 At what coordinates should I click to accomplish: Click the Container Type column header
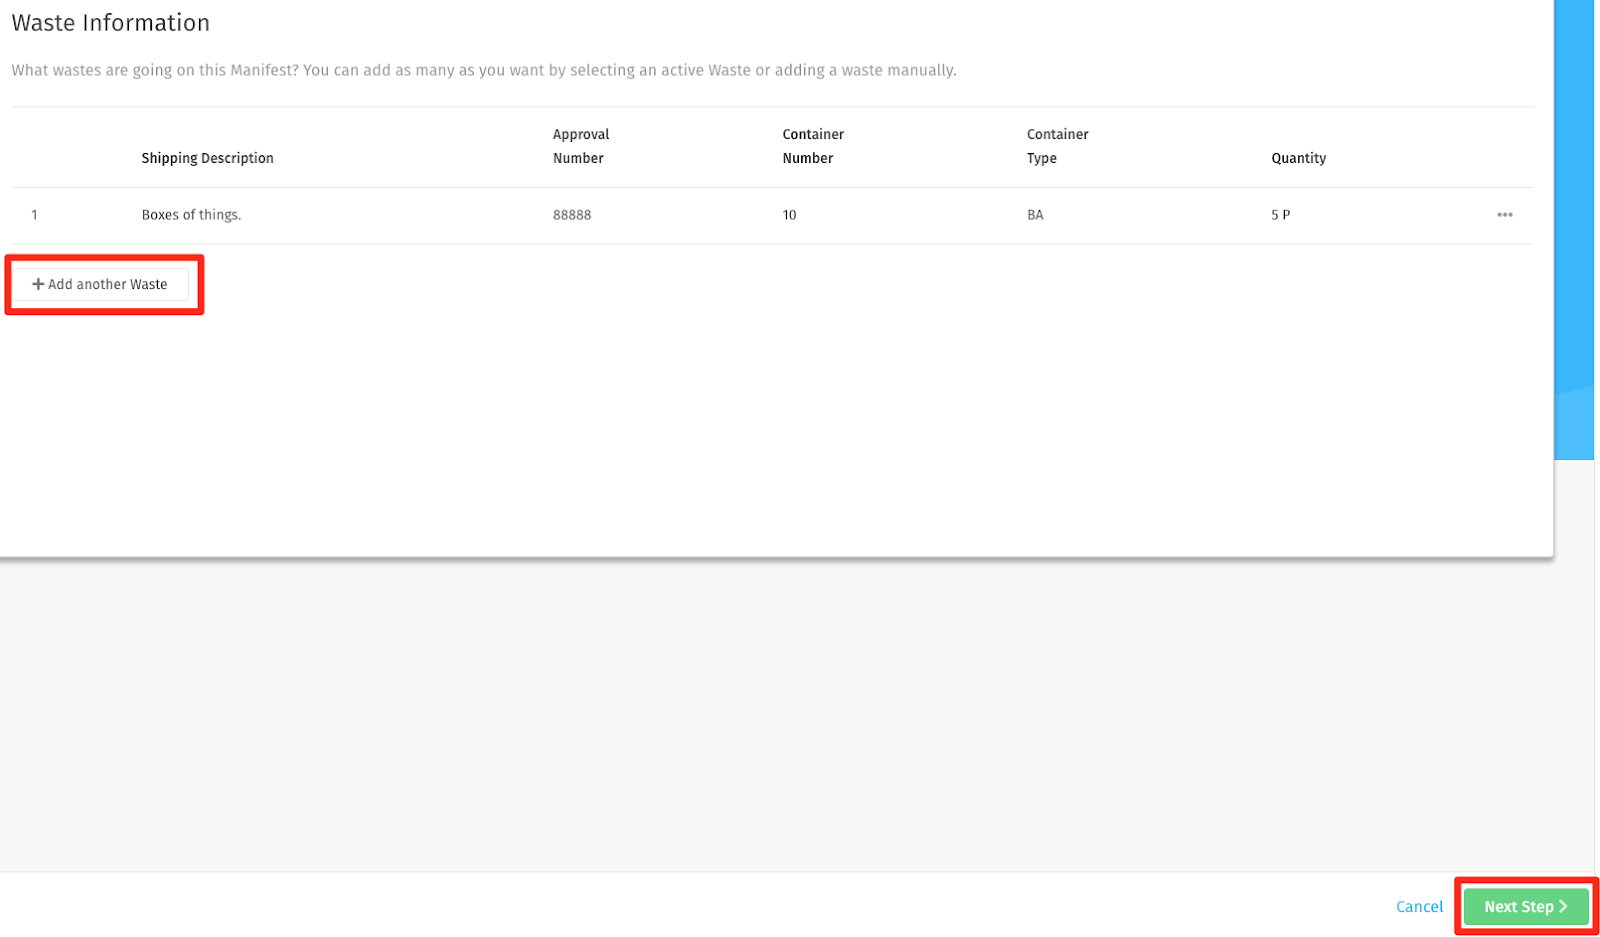(1057, 146)
